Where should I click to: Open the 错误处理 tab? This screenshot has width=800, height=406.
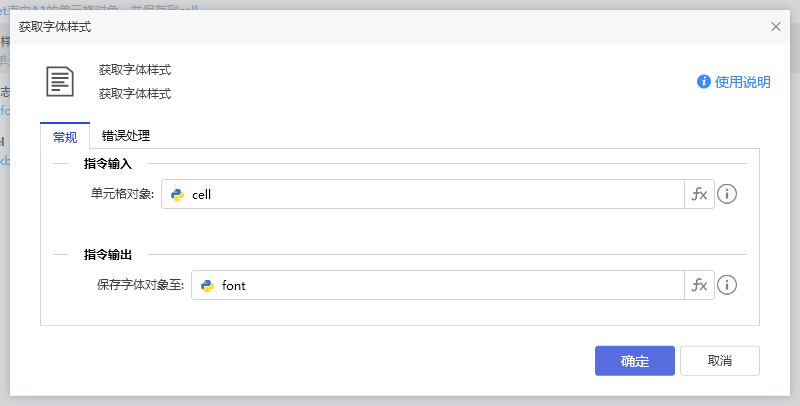(126, 136)
